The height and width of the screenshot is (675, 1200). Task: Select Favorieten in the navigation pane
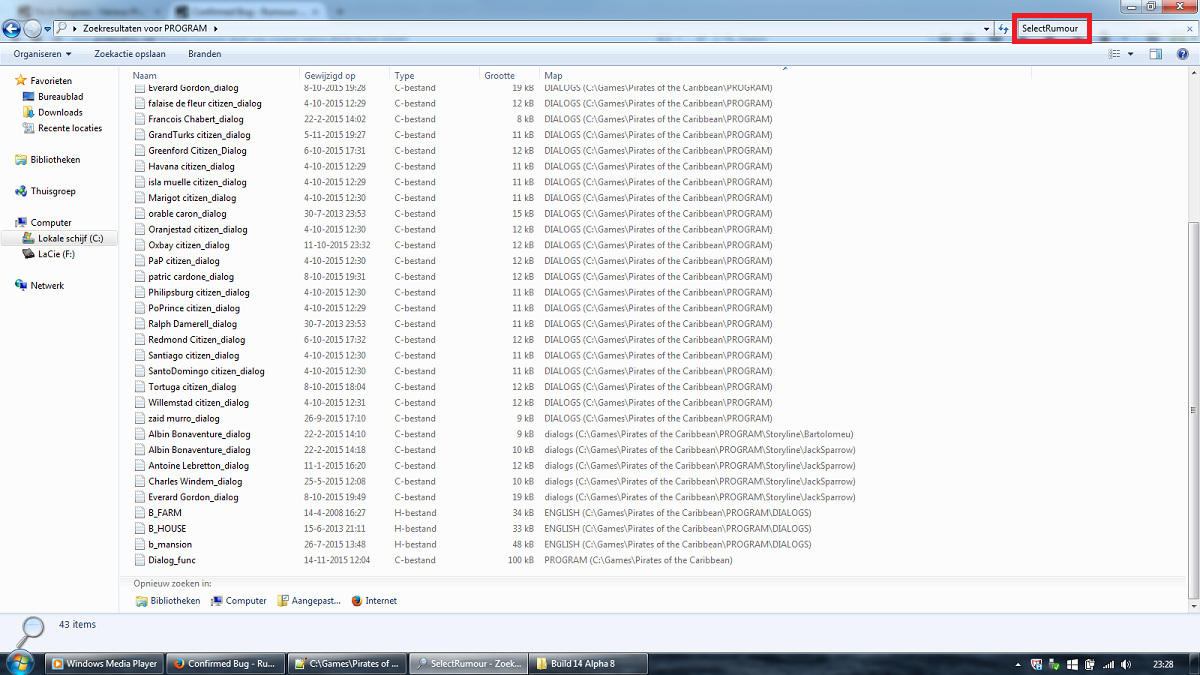pyautogui.click(x=51, y=80)
